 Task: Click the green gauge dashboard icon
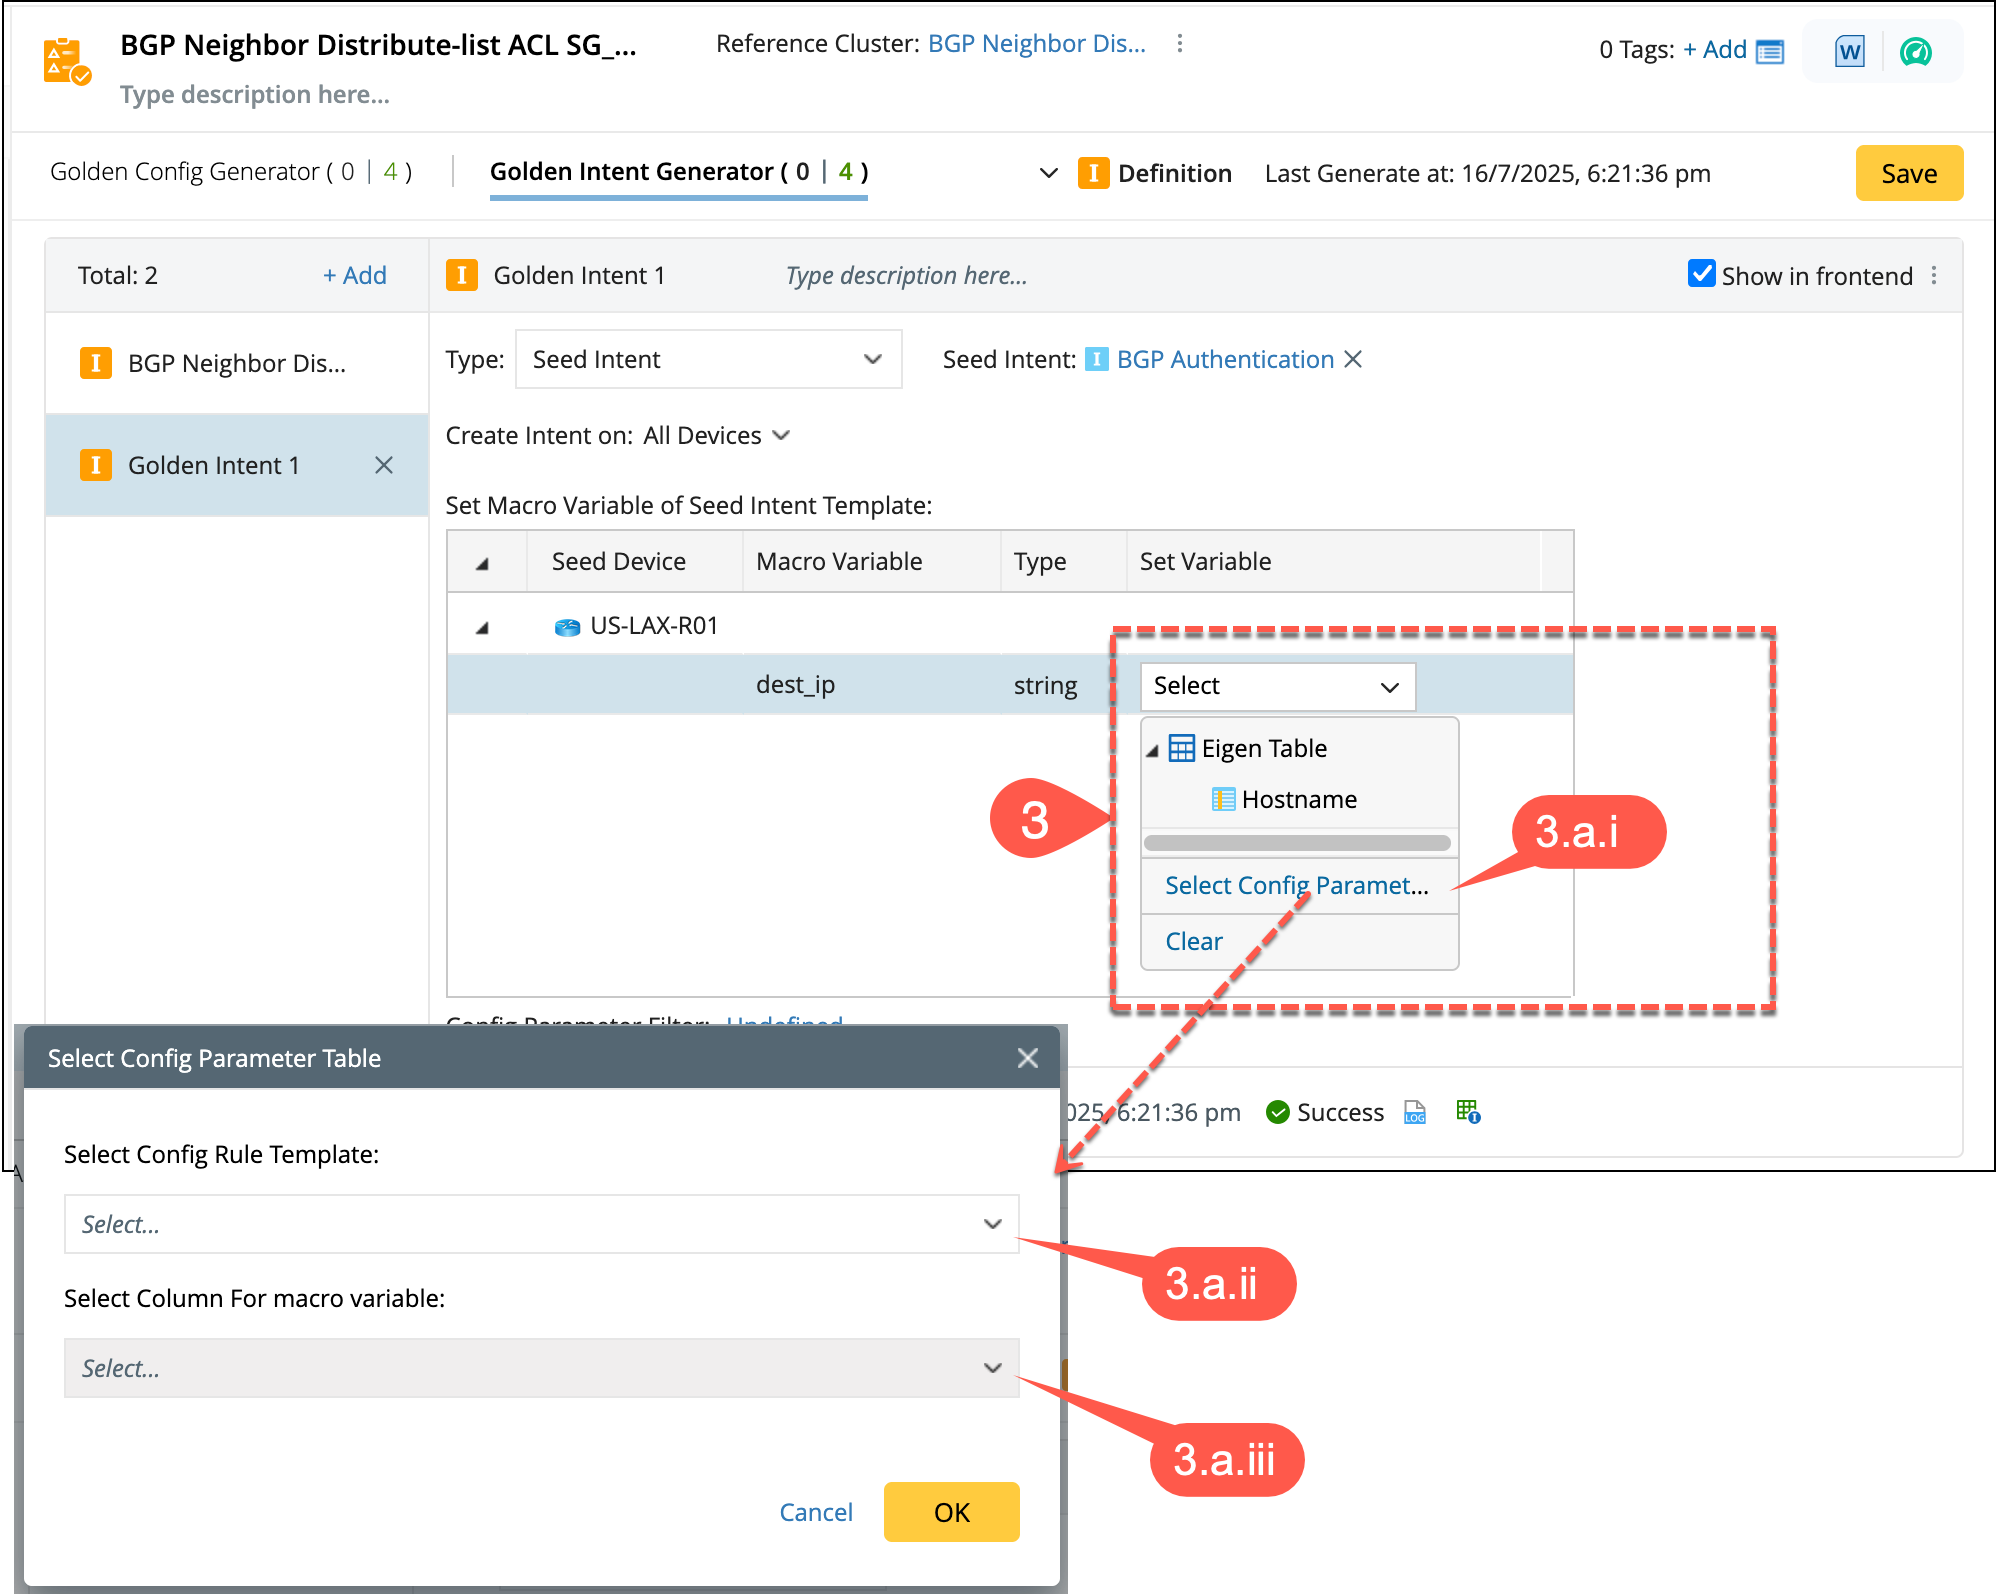1915,51
